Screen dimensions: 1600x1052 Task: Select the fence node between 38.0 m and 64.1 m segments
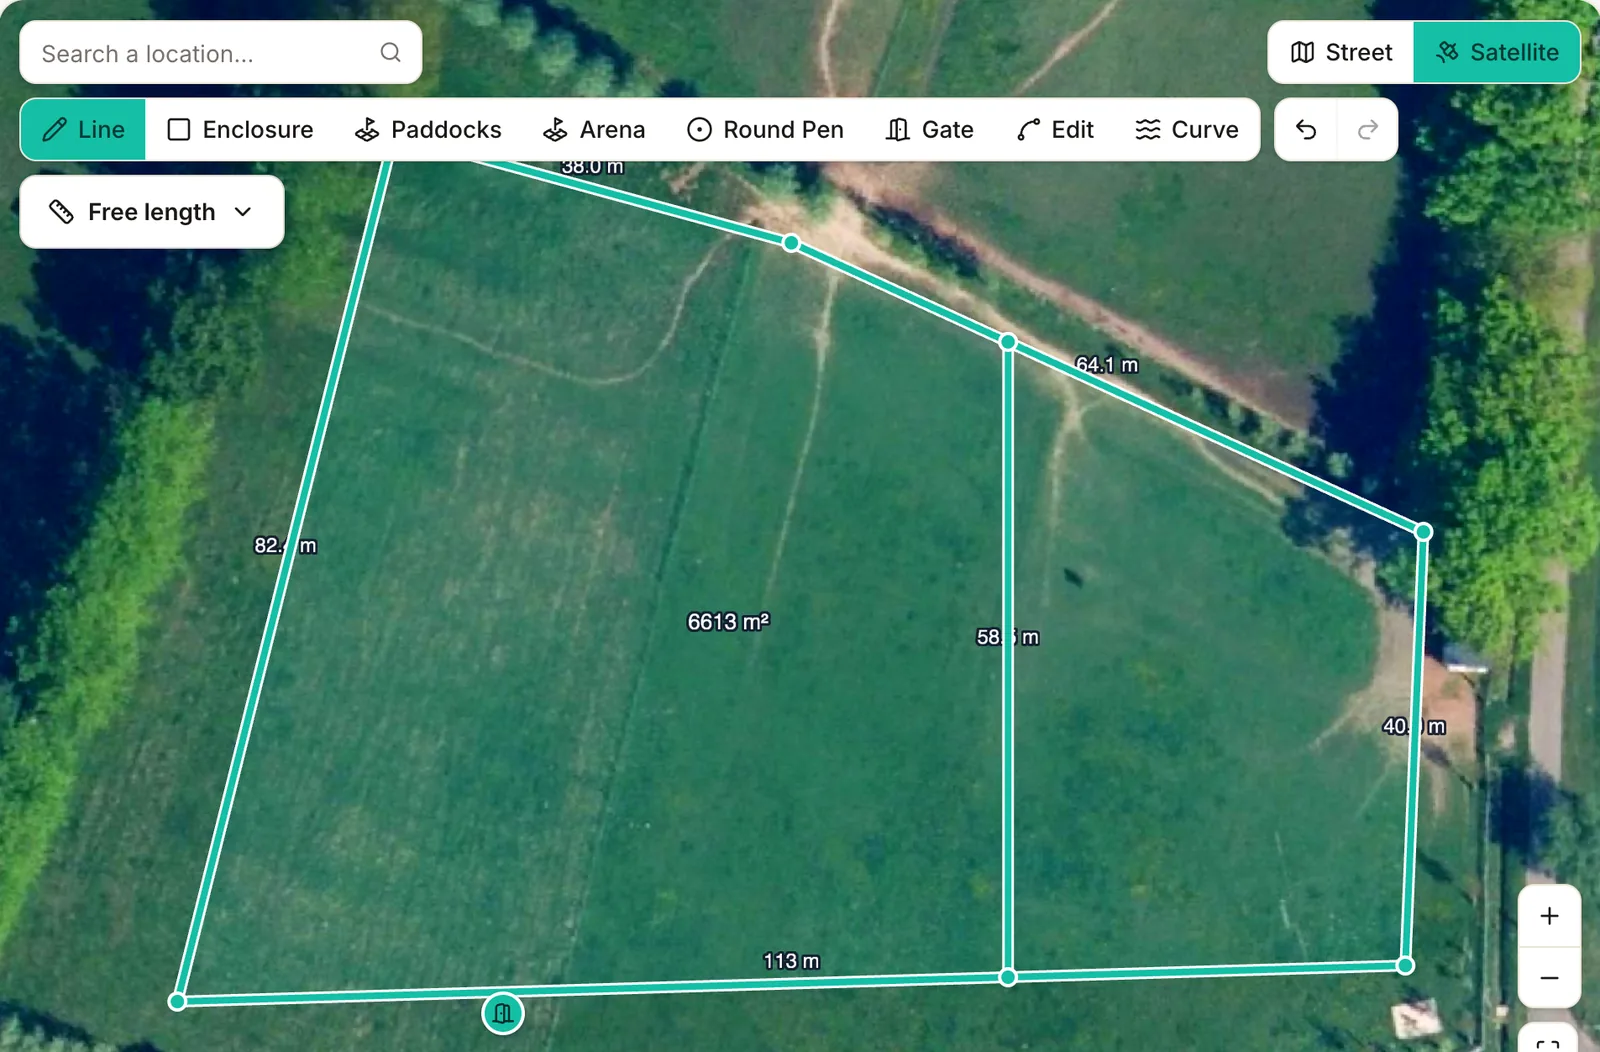coord(791,243)
